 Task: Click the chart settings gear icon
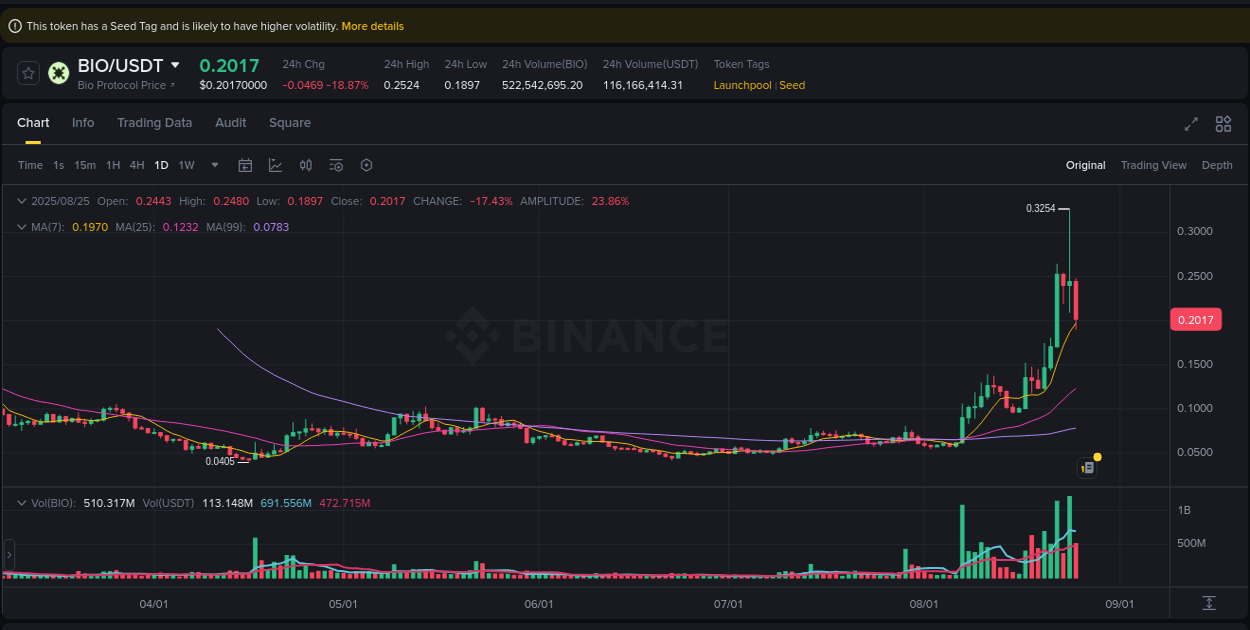coord(366,165)
